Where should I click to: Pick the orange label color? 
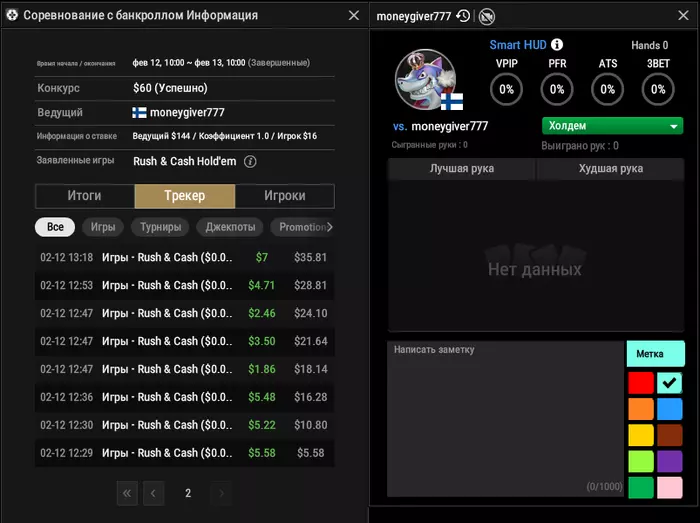pos(641,409)
